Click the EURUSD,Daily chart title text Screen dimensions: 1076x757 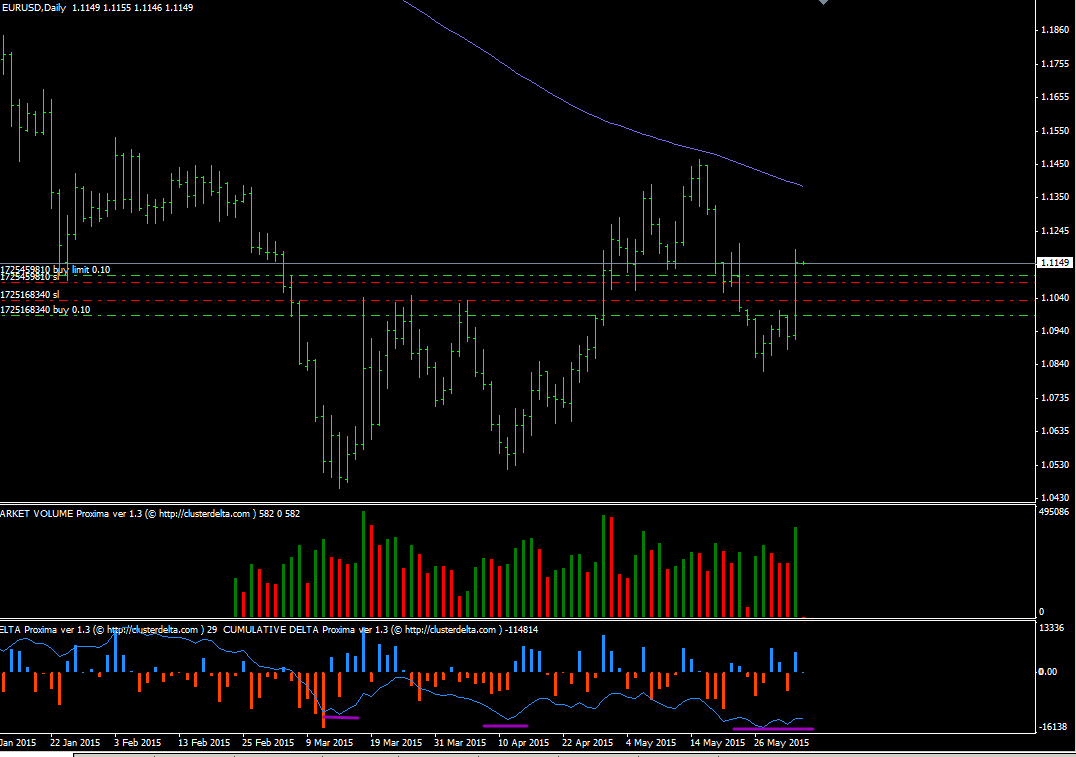point(35,8)
